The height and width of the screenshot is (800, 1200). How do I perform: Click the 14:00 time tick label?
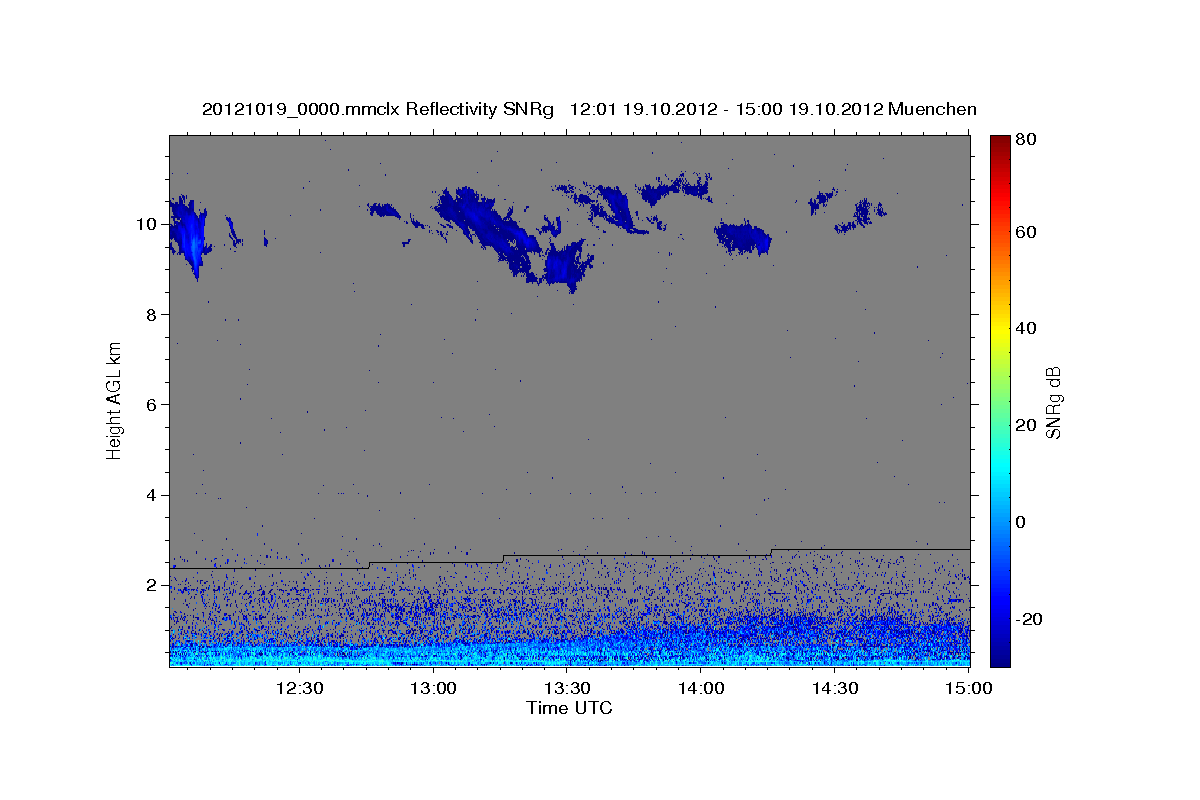[701, 688]
